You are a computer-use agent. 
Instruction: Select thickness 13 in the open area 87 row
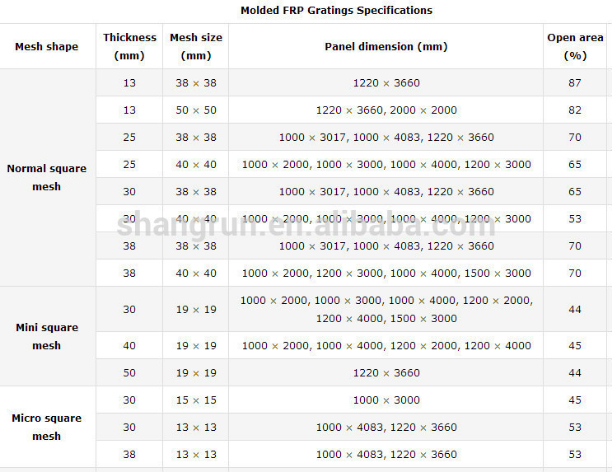point(129,83)
